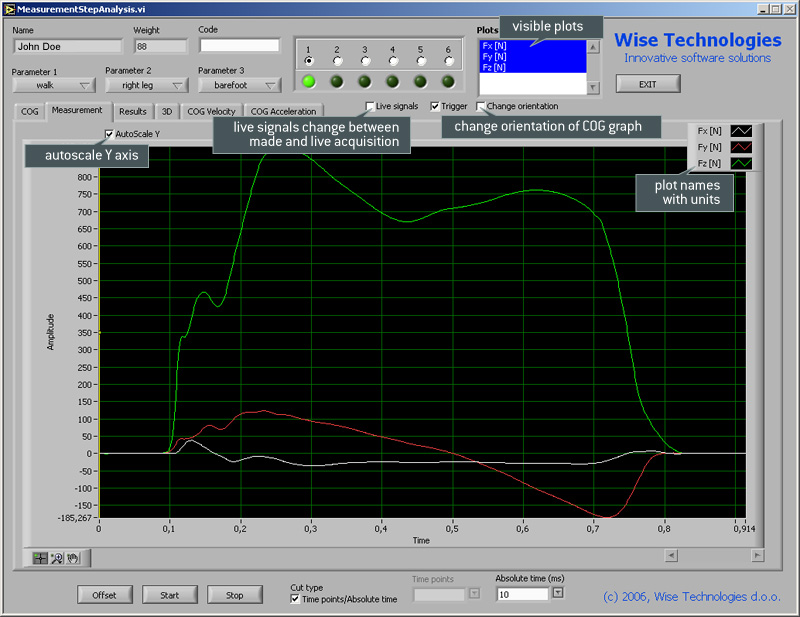The width and height of the screenshot is (800, 617).
Task: Click the disabled Time points field
Action: click(x=440, y=594)
